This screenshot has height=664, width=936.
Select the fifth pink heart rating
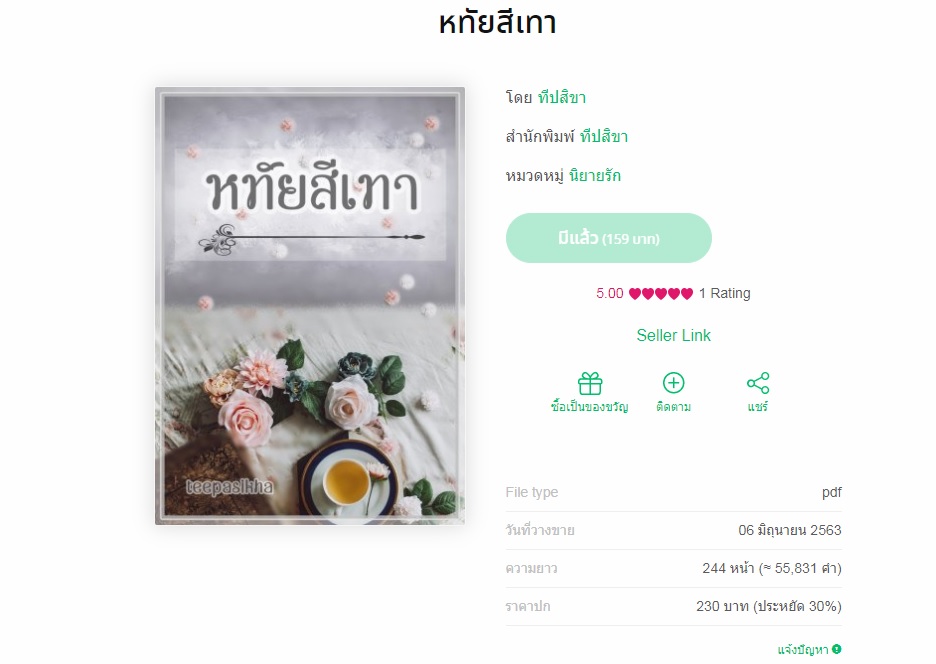coord(687,293)
